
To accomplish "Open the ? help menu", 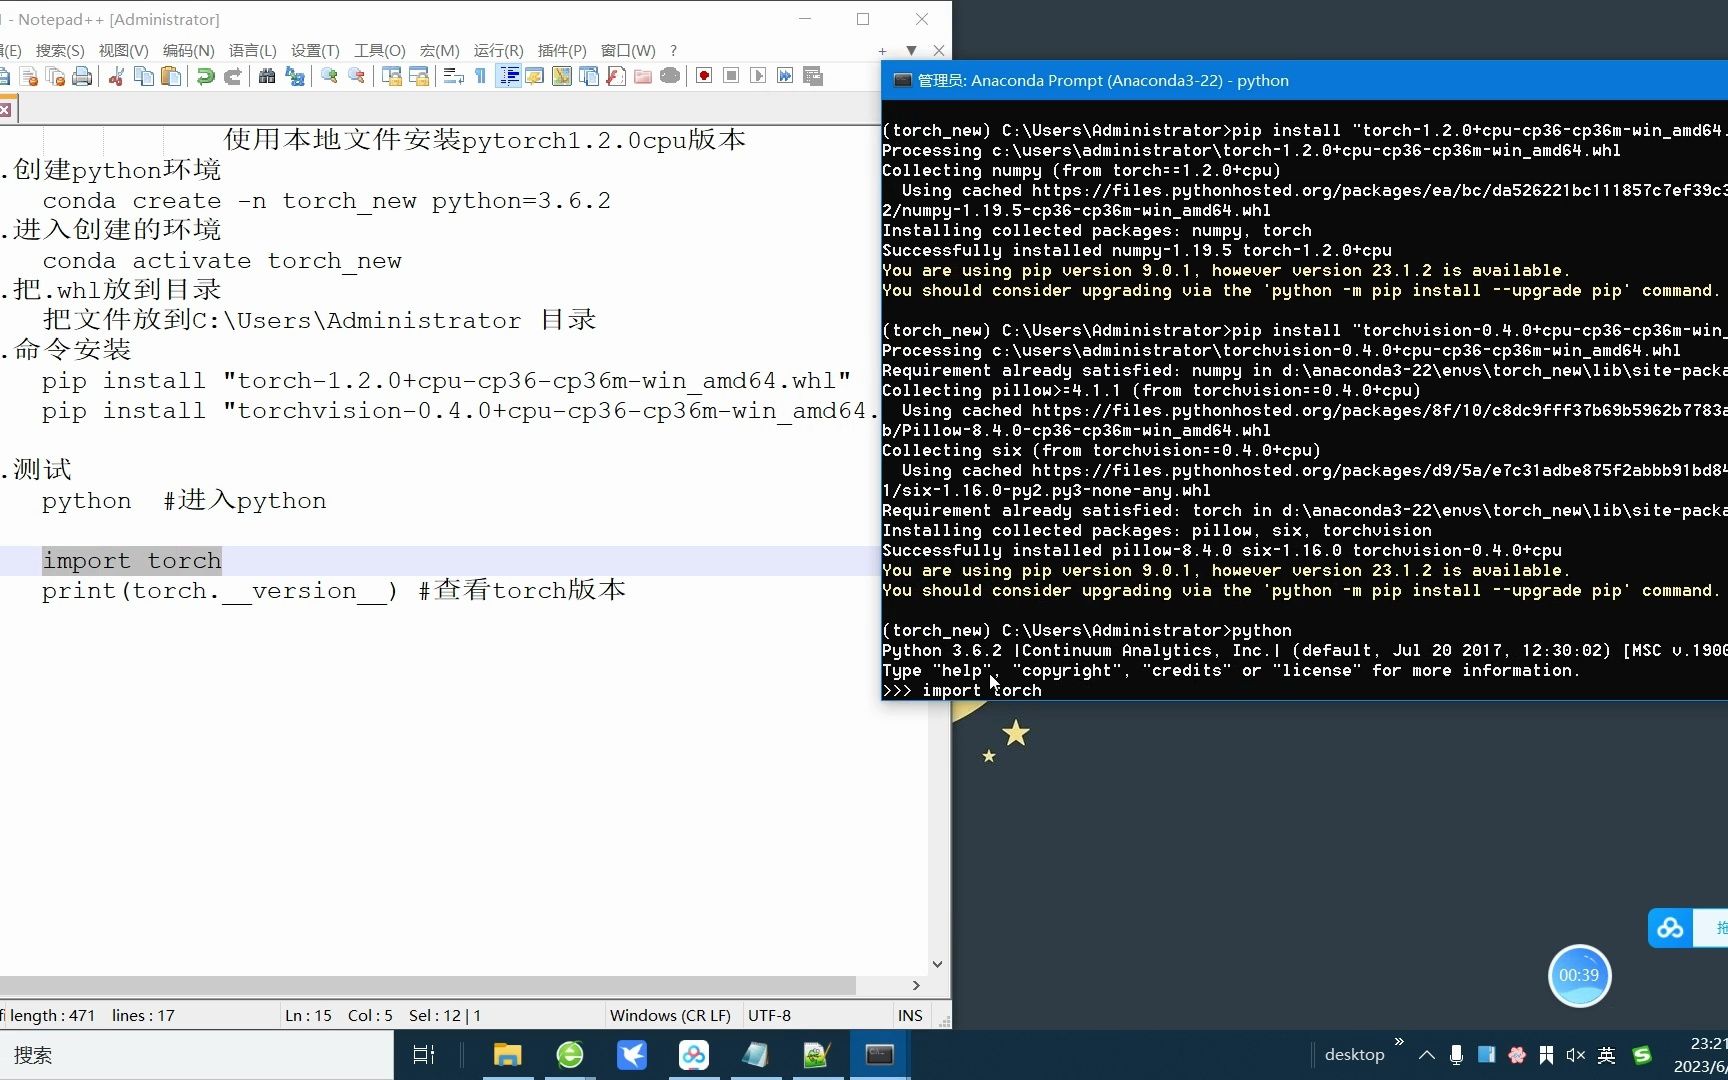I will pyautogui.click(x=674, y=50).
